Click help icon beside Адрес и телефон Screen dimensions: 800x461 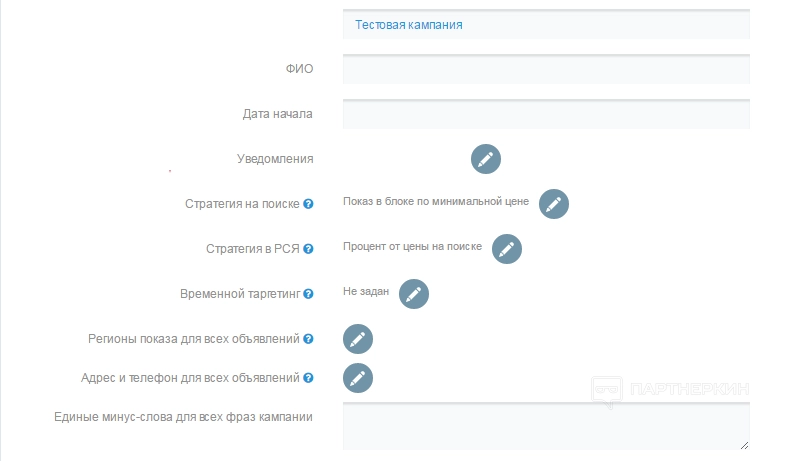pyautogui.click(x=308, y=378)
